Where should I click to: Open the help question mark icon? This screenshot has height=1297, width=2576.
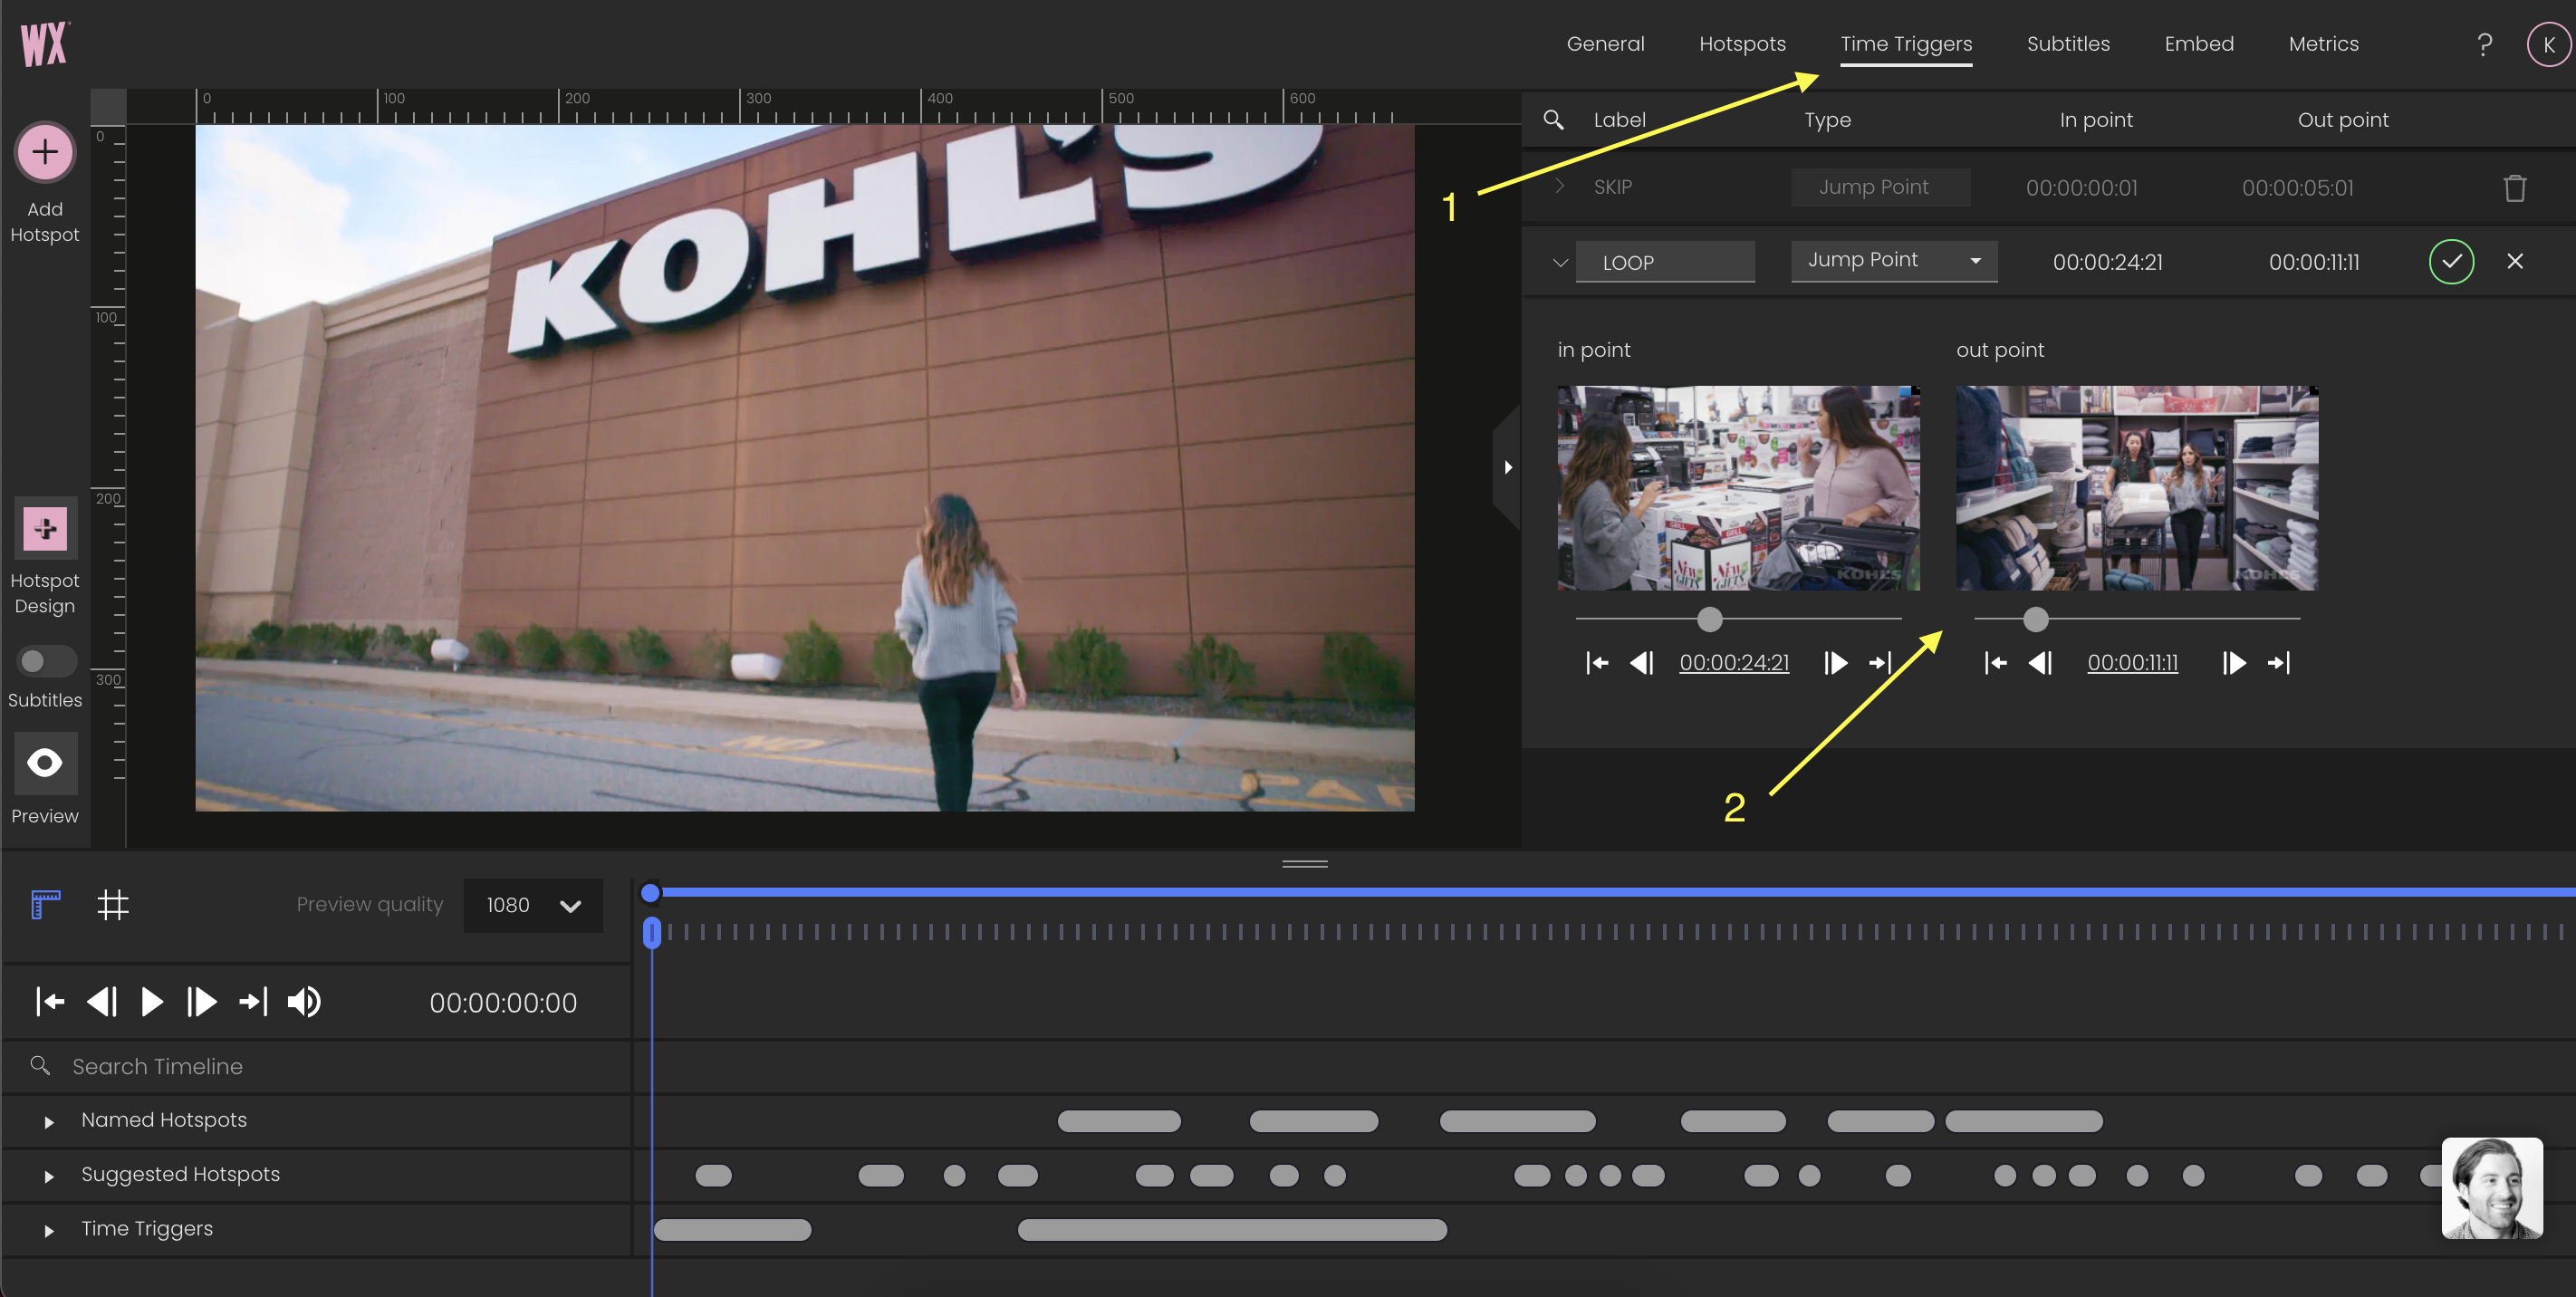[x=2484, y=44]
